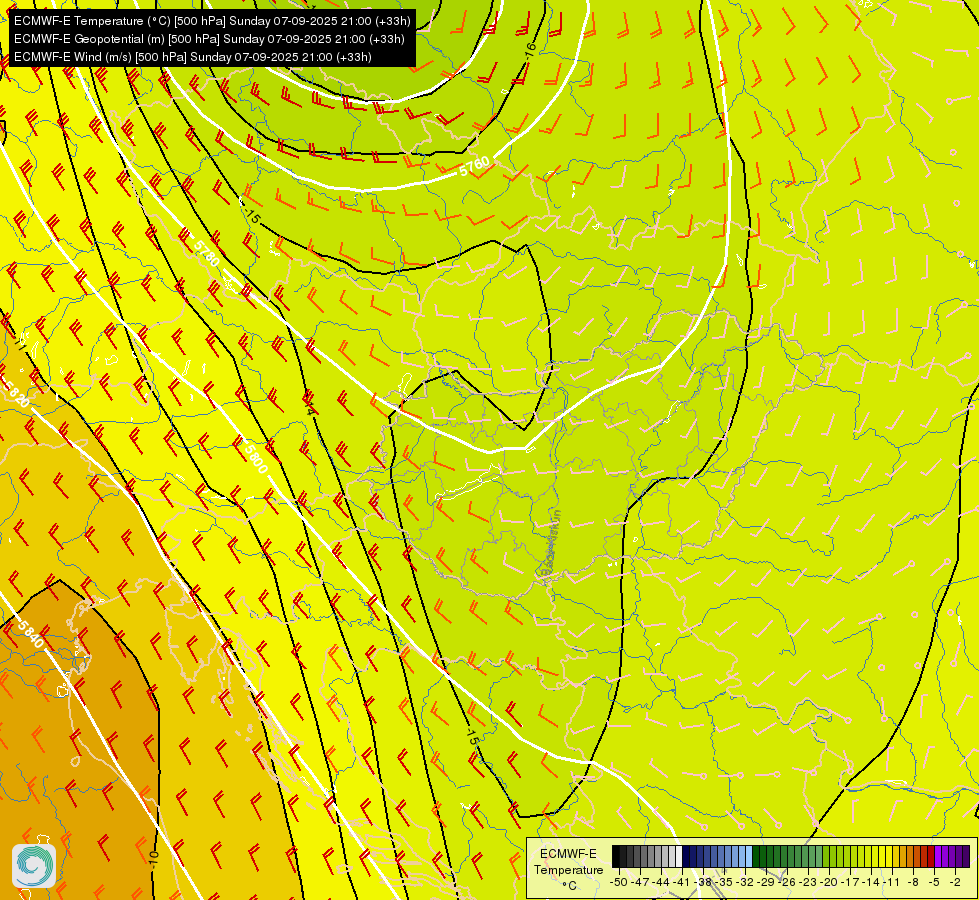Click the legend title ECMWF-E Temperature
The height and width of the screenshot is (900, 979).
pos(568,862)
